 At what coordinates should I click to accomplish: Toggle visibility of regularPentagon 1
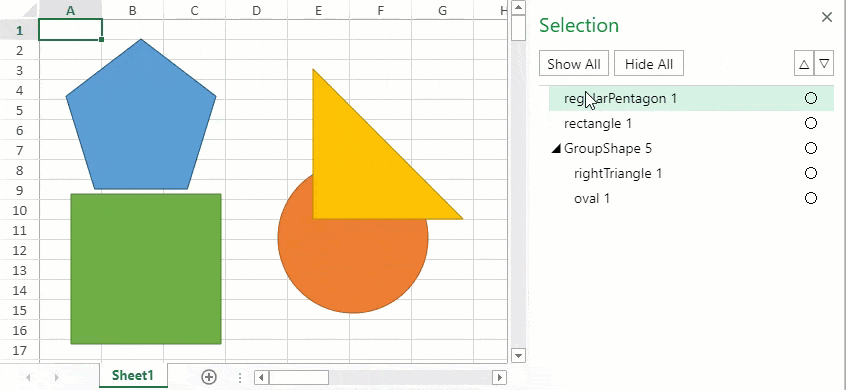pos(810,98)
